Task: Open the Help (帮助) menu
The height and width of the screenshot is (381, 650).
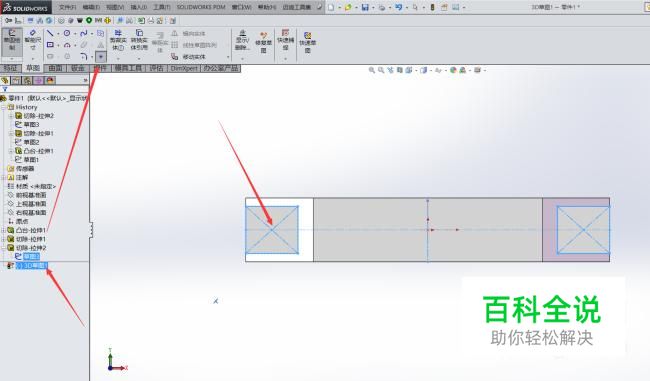Action: pyautogui.click(x=267, y=7)
